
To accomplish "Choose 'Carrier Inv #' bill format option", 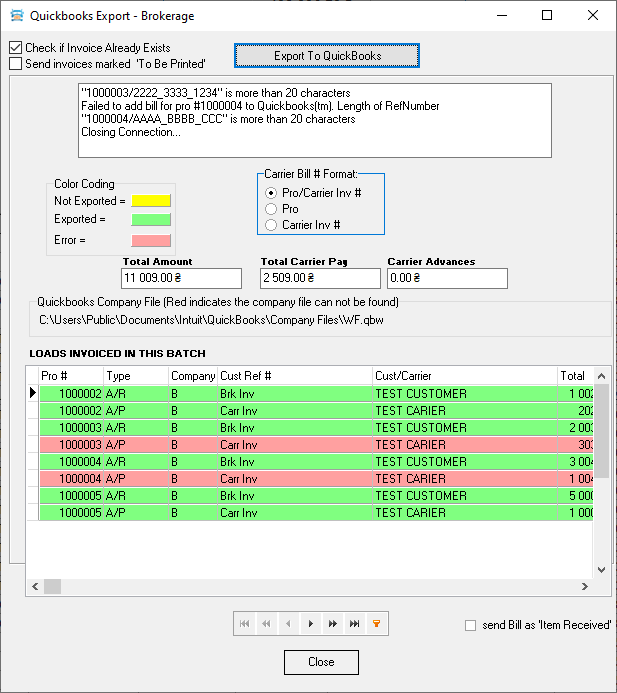I will [270, 226].
